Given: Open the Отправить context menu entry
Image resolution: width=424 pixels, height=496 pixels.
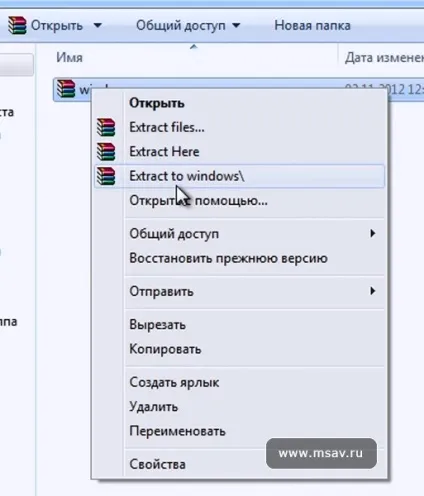Looking at the screenshot, I should [239, 291].
